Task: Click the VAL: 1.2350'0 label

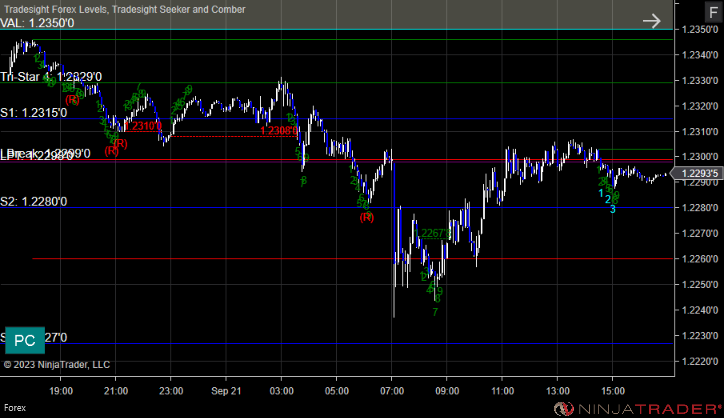Action: point(37,23)
